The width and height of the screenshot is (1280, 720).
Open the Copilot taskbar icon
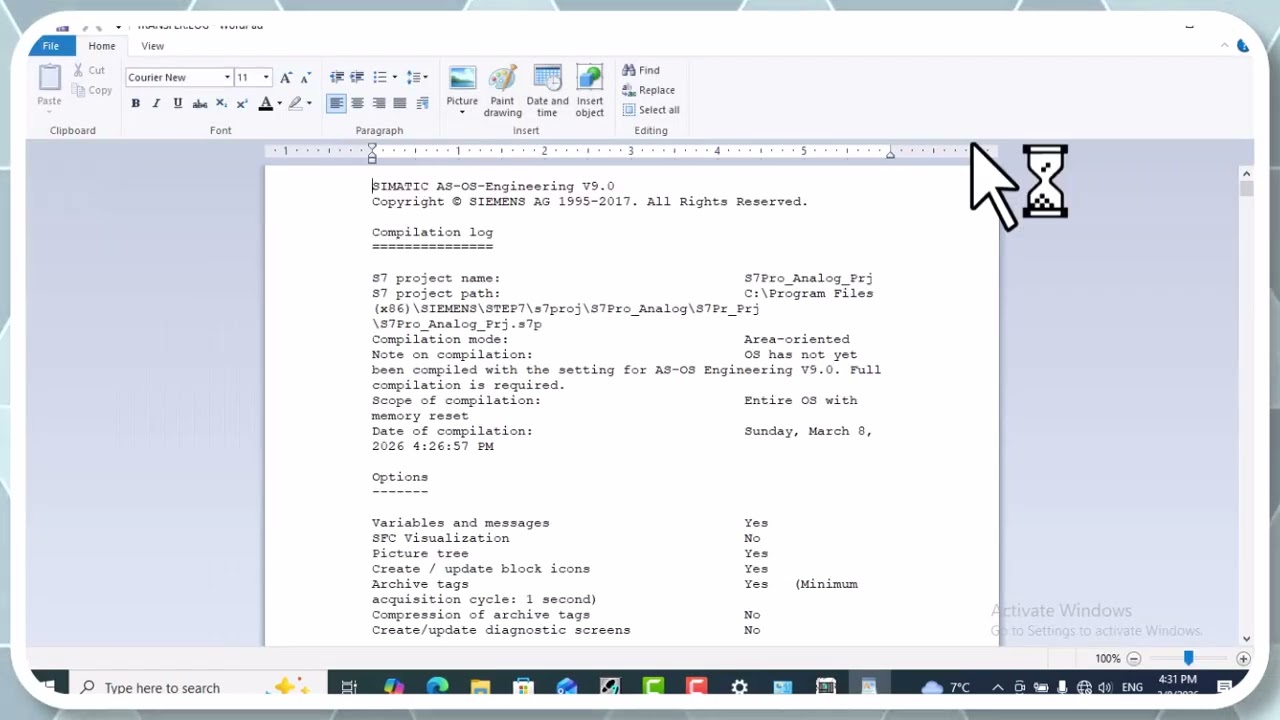(394, 687)
